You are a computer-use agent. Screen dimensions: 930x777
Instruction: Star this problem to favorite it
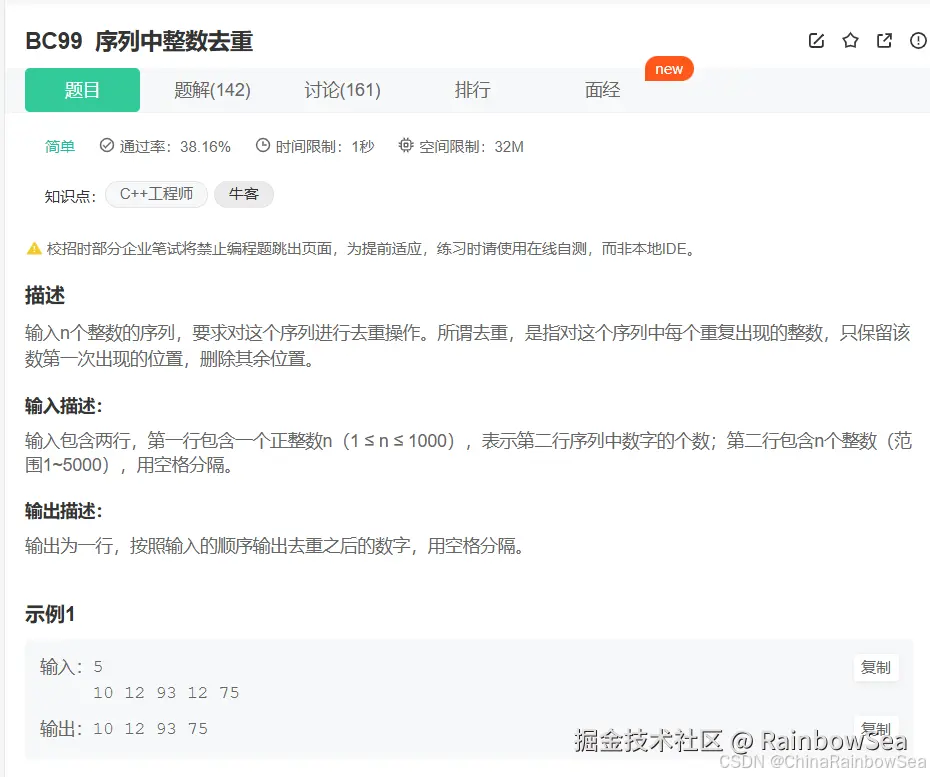(850, 40)
